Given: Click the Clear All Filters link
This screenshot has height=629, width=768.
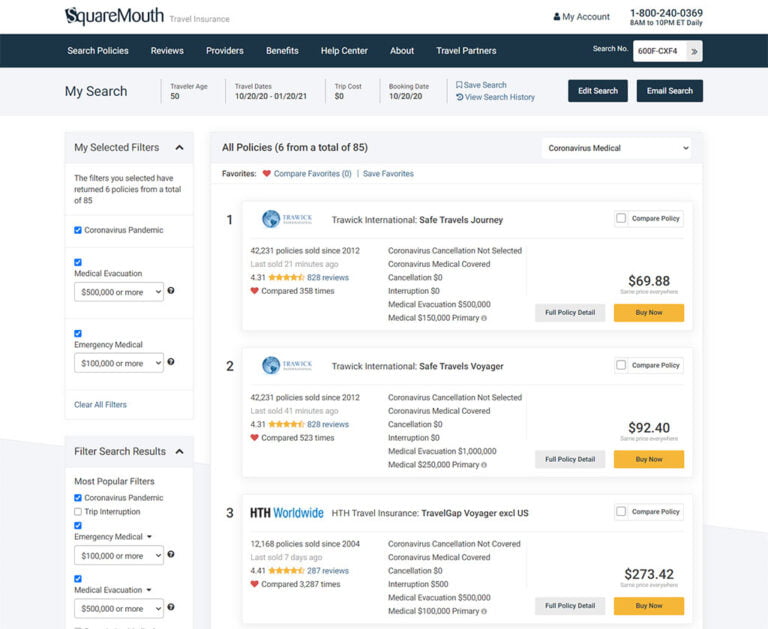Looking at the screenshot, I should coord(100,405).
